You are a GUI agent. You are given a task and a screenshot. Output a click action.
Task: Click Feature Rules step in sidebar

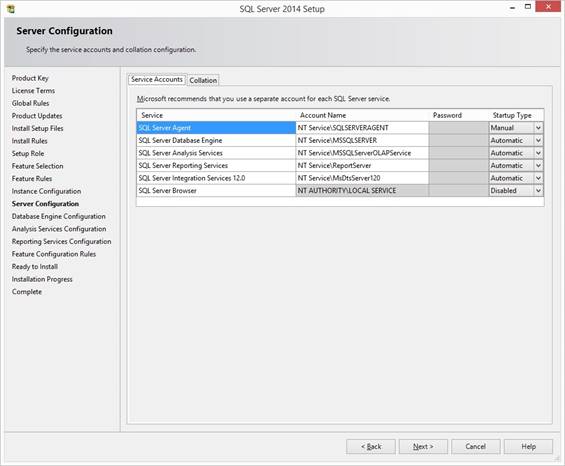pyautogui.click(x=32, y=179)
